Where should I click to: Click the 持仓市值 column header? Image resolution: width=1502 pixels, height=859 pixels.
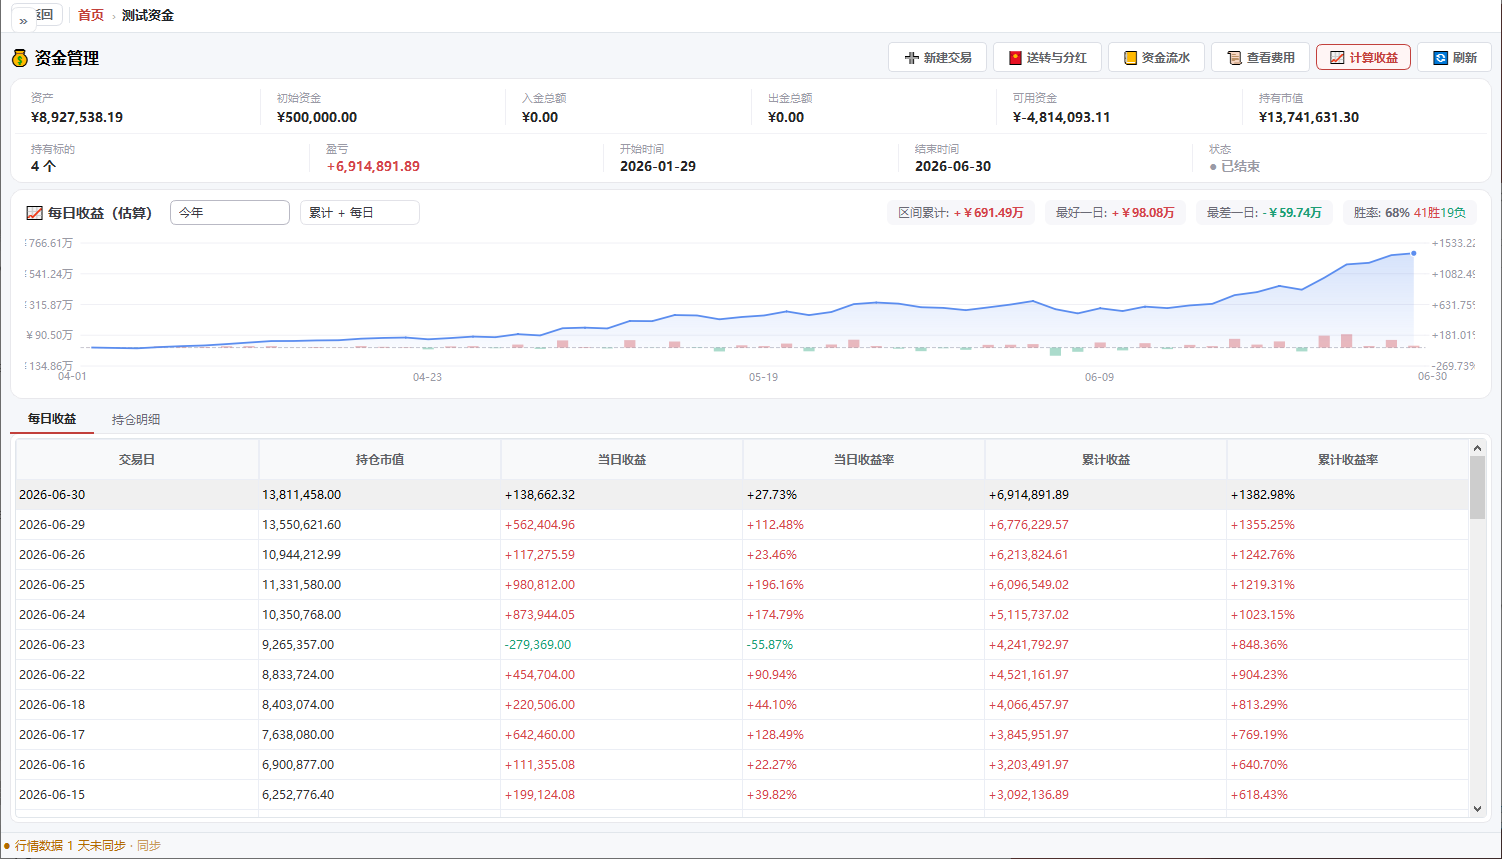[380, 460]
